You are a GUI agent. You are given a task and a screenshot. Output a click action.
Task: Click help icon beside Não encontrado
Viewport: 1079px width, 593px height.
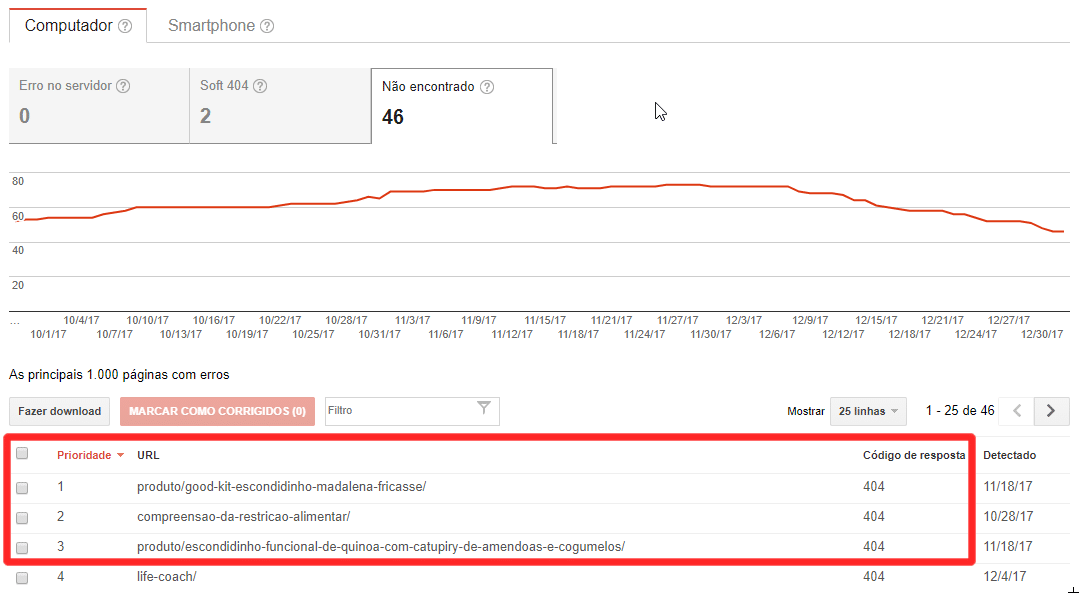tap(487, 87)
